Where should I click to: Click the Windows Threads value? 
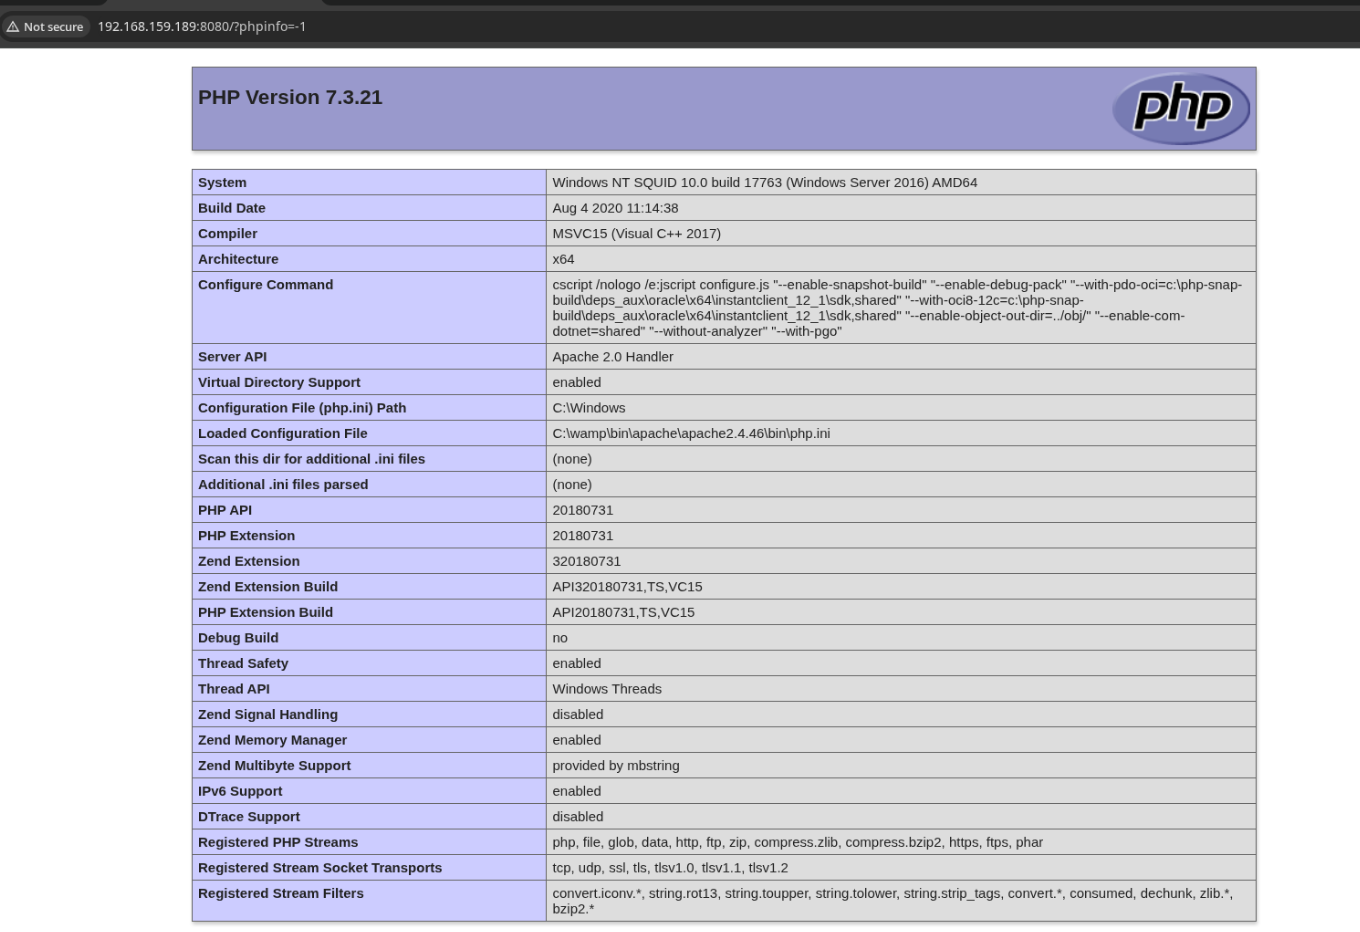tap(607, 689)
